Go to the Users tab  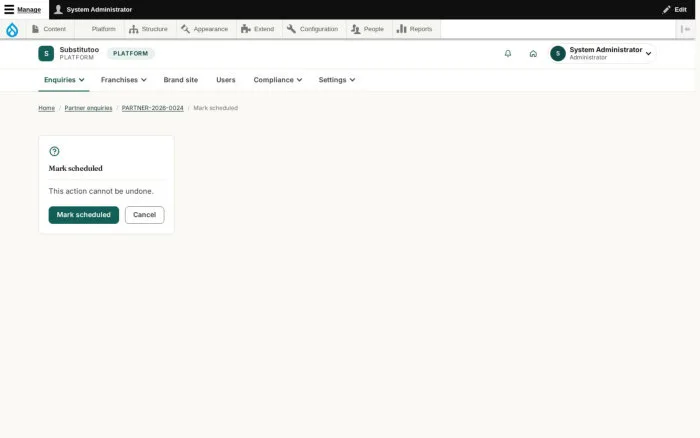pyautogui.click(x=226, y=80)
